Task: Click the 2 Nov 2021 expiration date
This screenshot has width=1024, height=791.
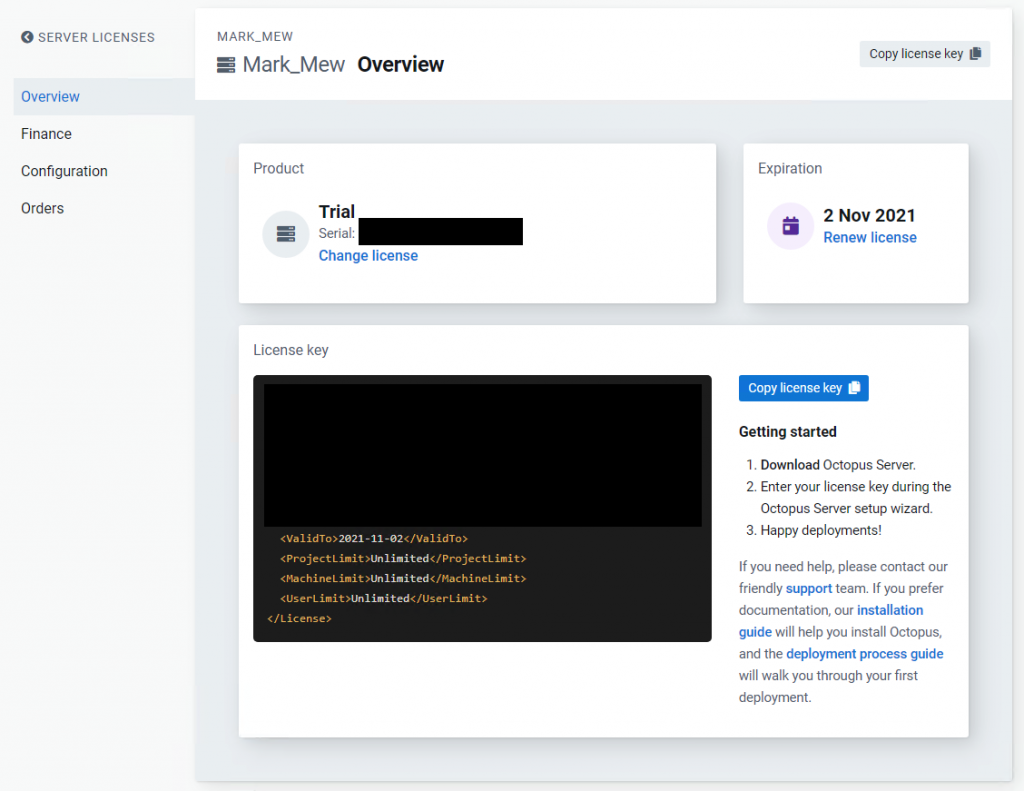Action: pos(869,216)
